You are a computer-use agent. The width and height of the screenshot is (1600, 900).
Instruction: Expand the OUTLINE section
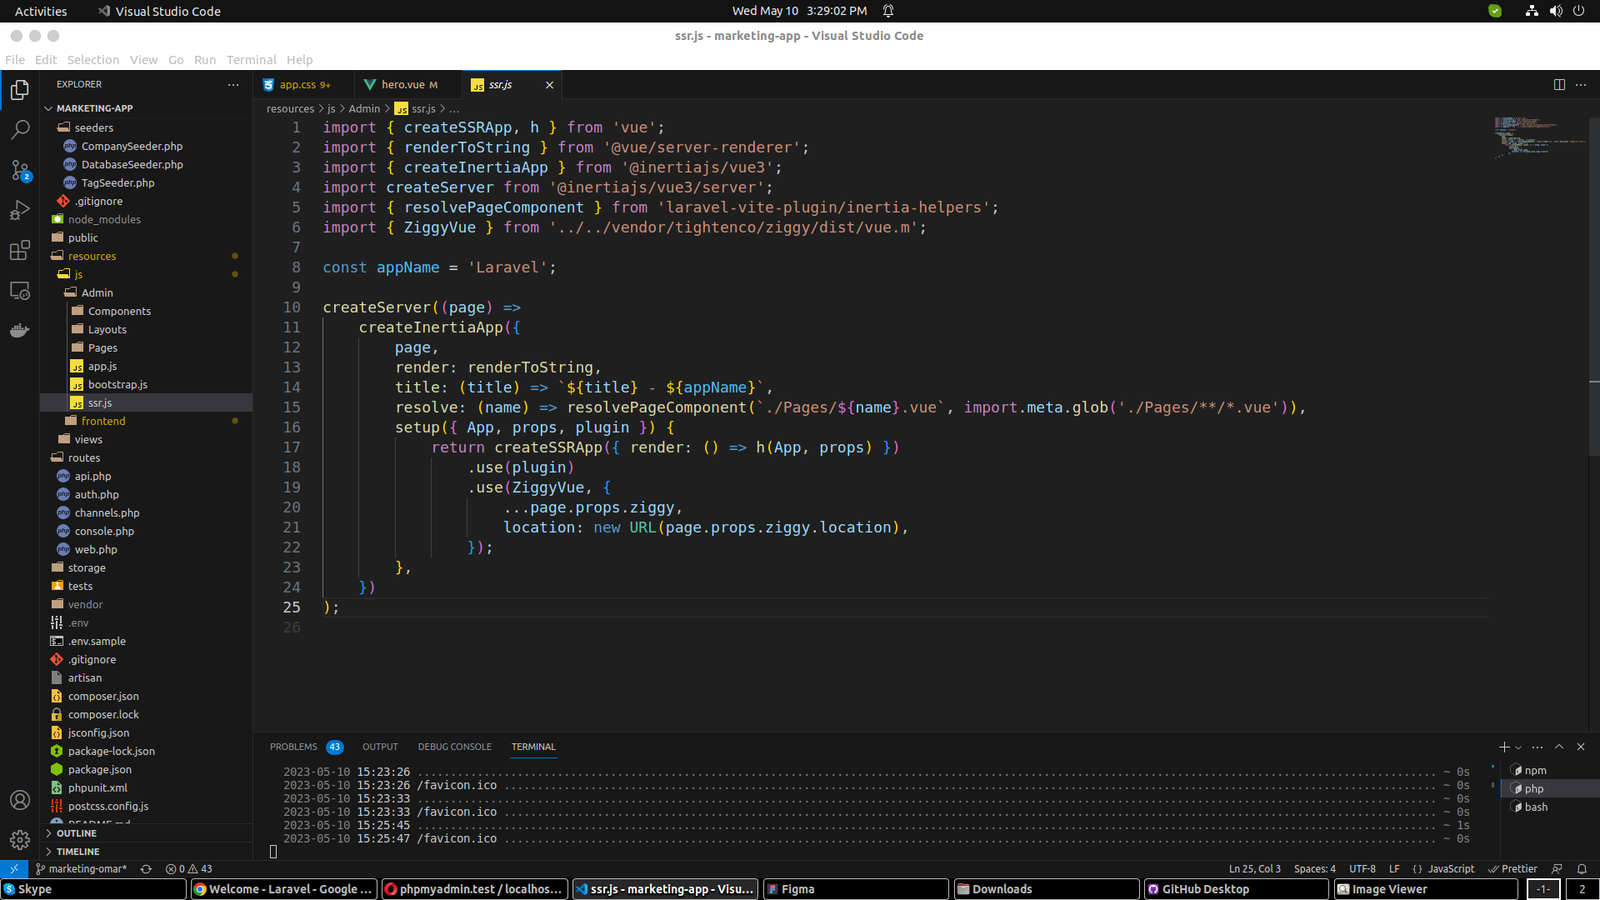[76, 833]
